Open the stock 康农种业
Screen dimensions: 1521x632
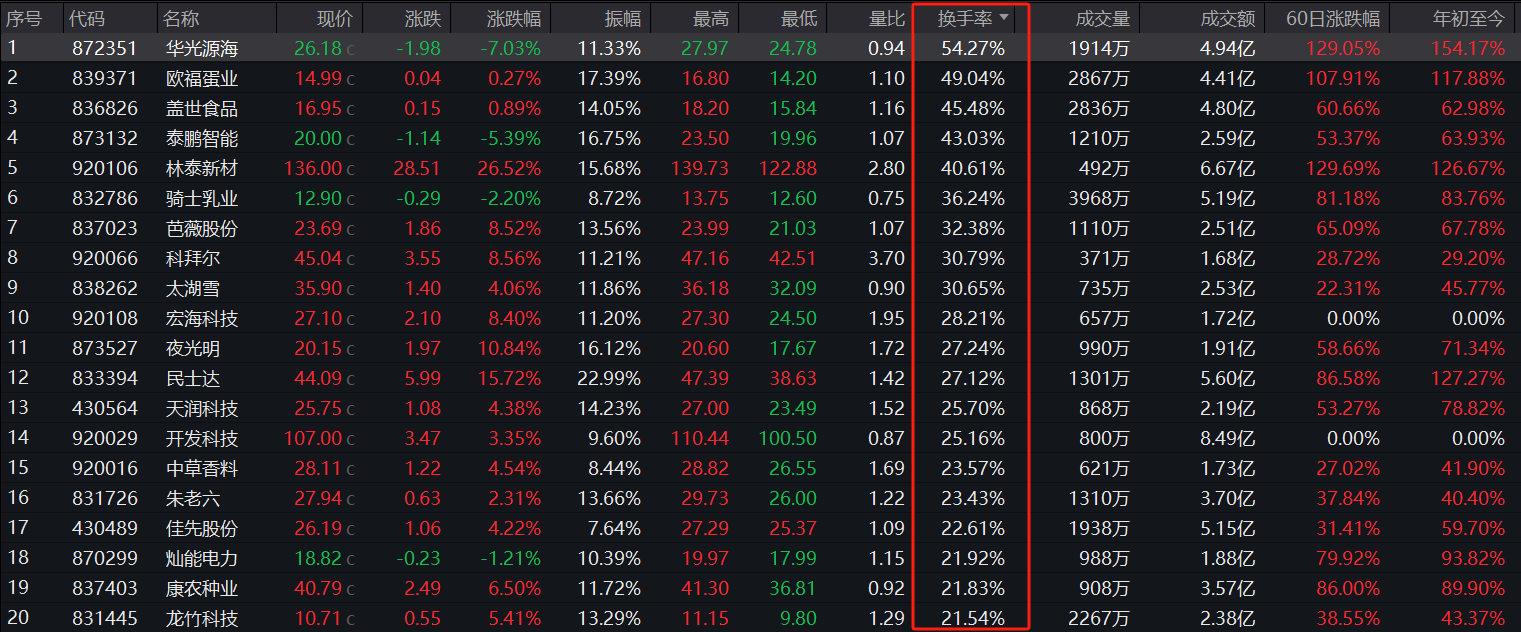click(x=201, y=589)
